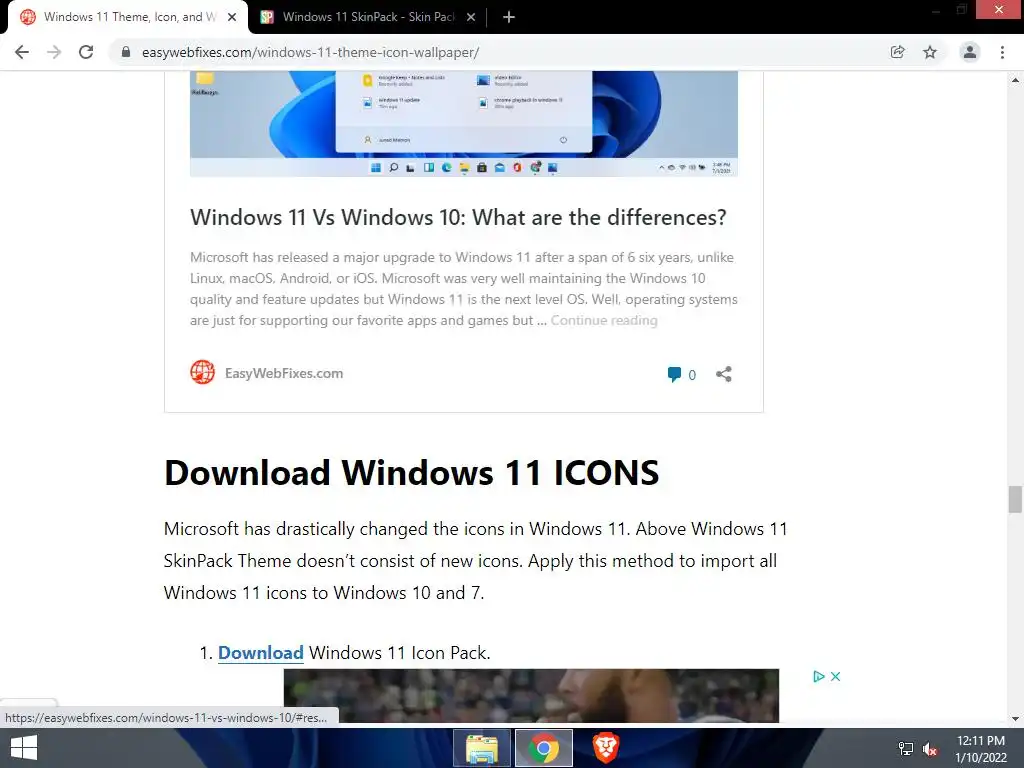The image size is (1024, 768).
Task: Close the Windows 11 SkinPack tab
Action: coord(471,17)
